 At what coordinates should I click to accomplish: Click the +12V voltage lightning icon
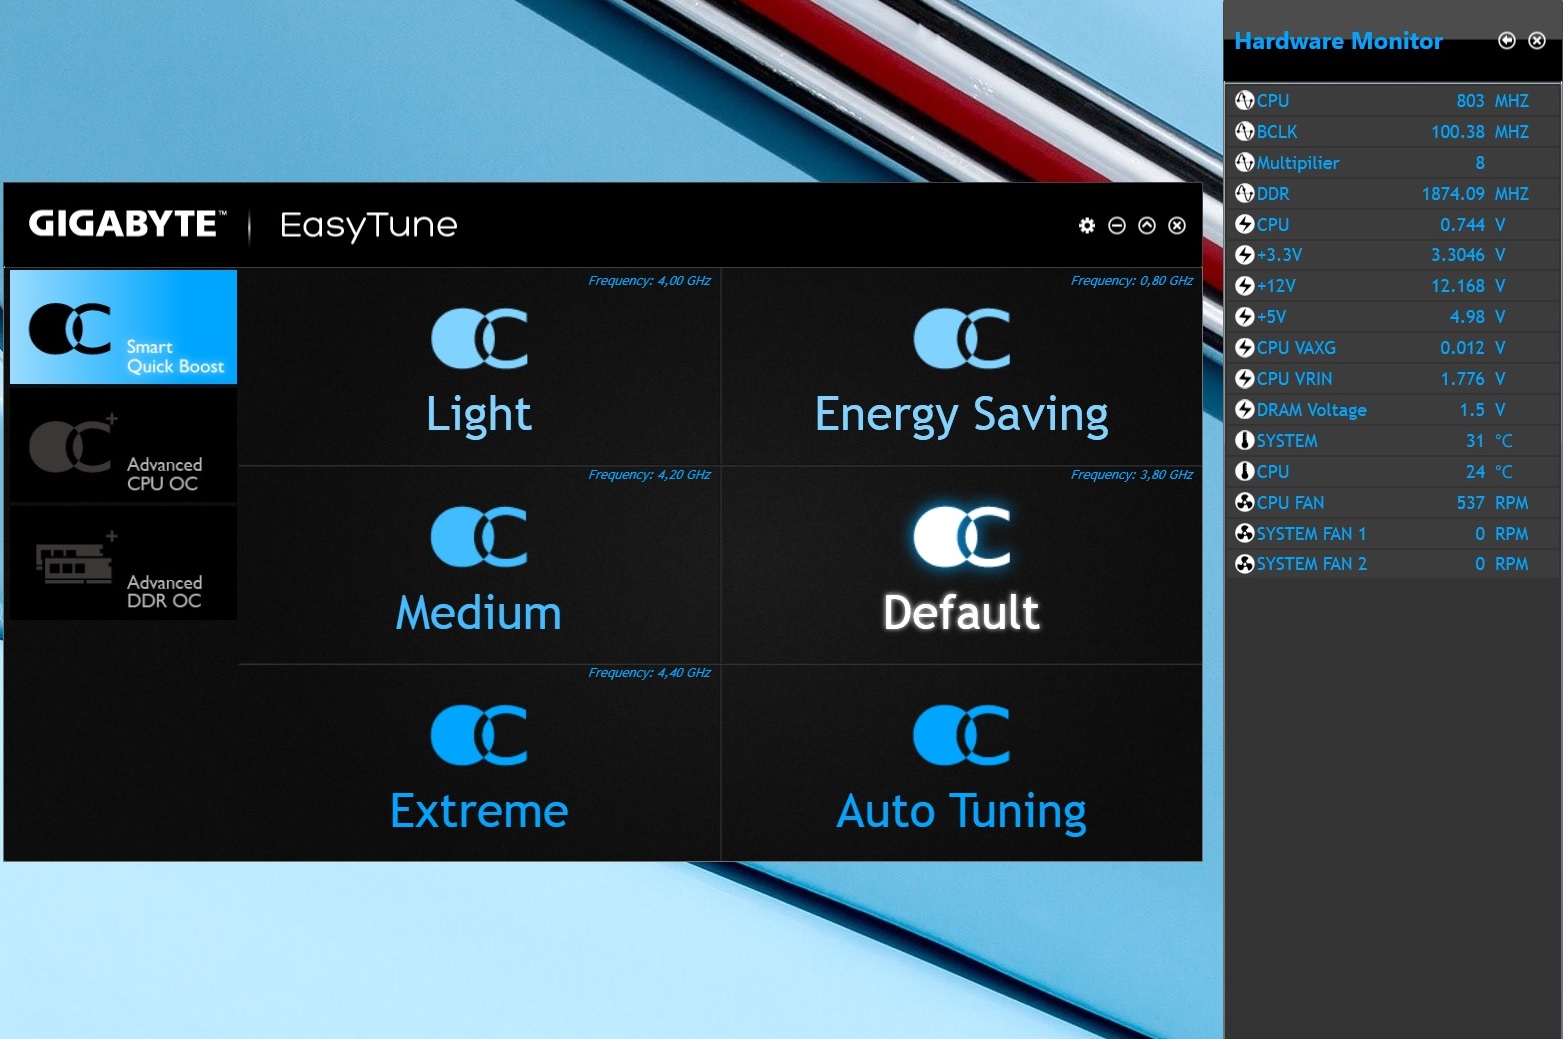(x=1243, y=286)
